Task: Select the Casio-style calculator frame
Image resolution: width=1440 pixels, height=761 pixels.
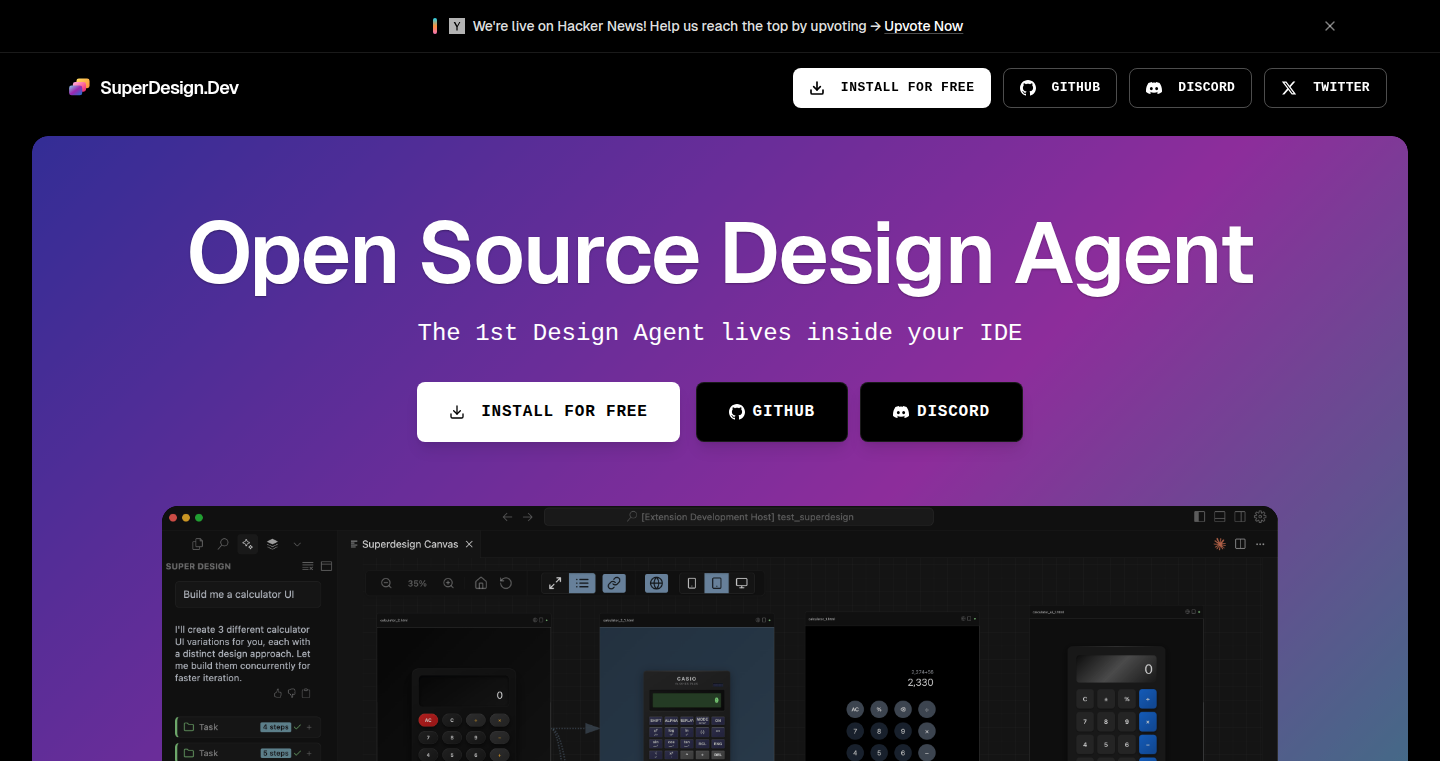Action: coord(687,688)
